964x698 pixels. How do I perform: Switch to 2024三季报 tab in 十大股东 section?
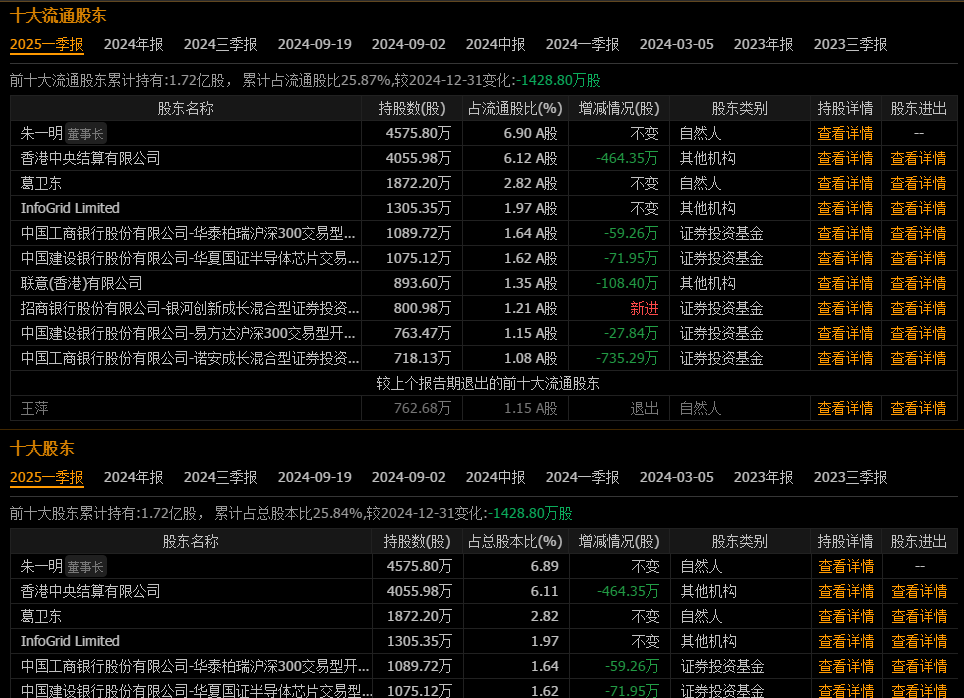pos(220,477)
